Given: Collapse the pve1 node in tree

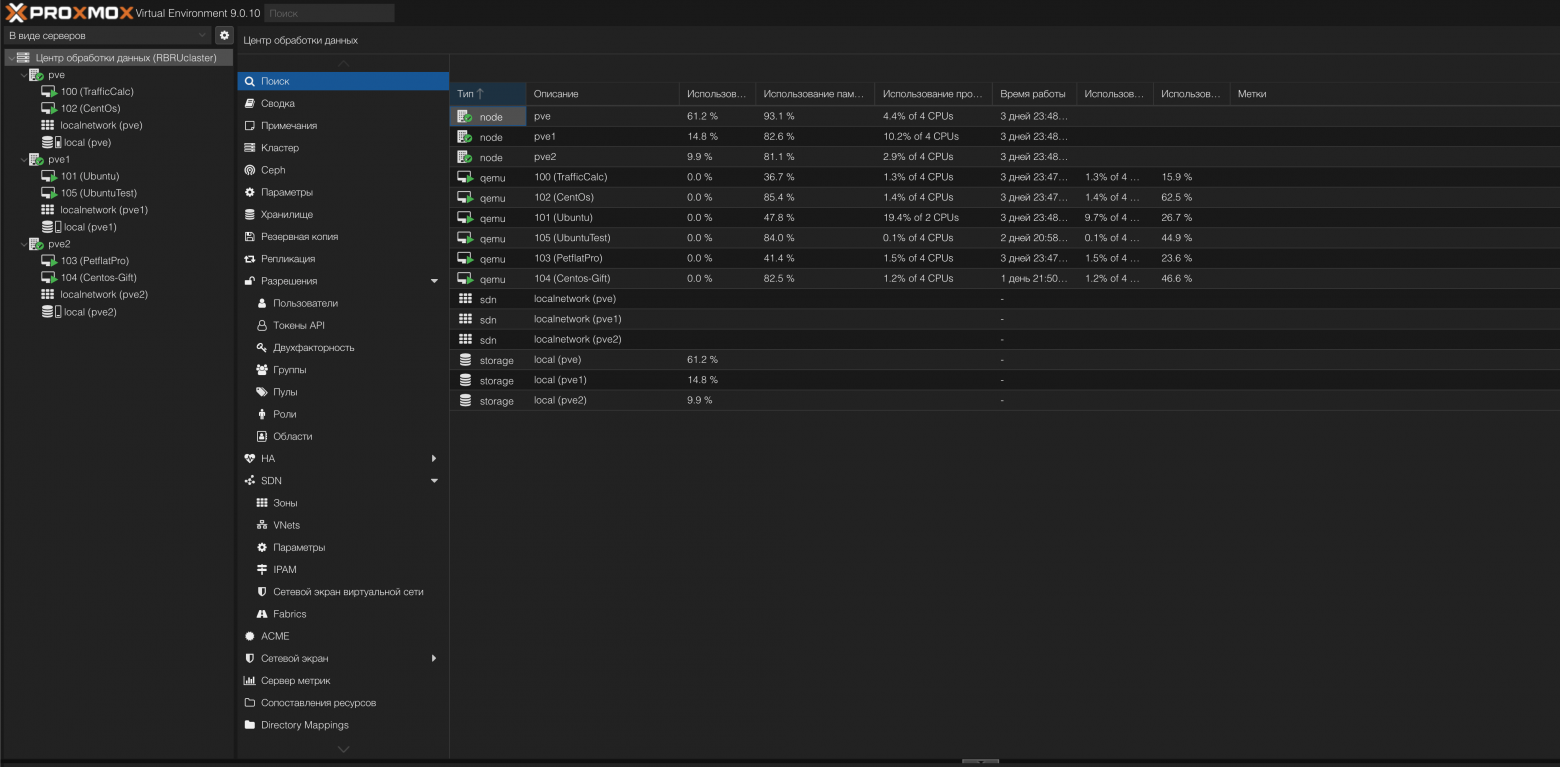Looking at the screenshot, I should [x=23, y=159].
